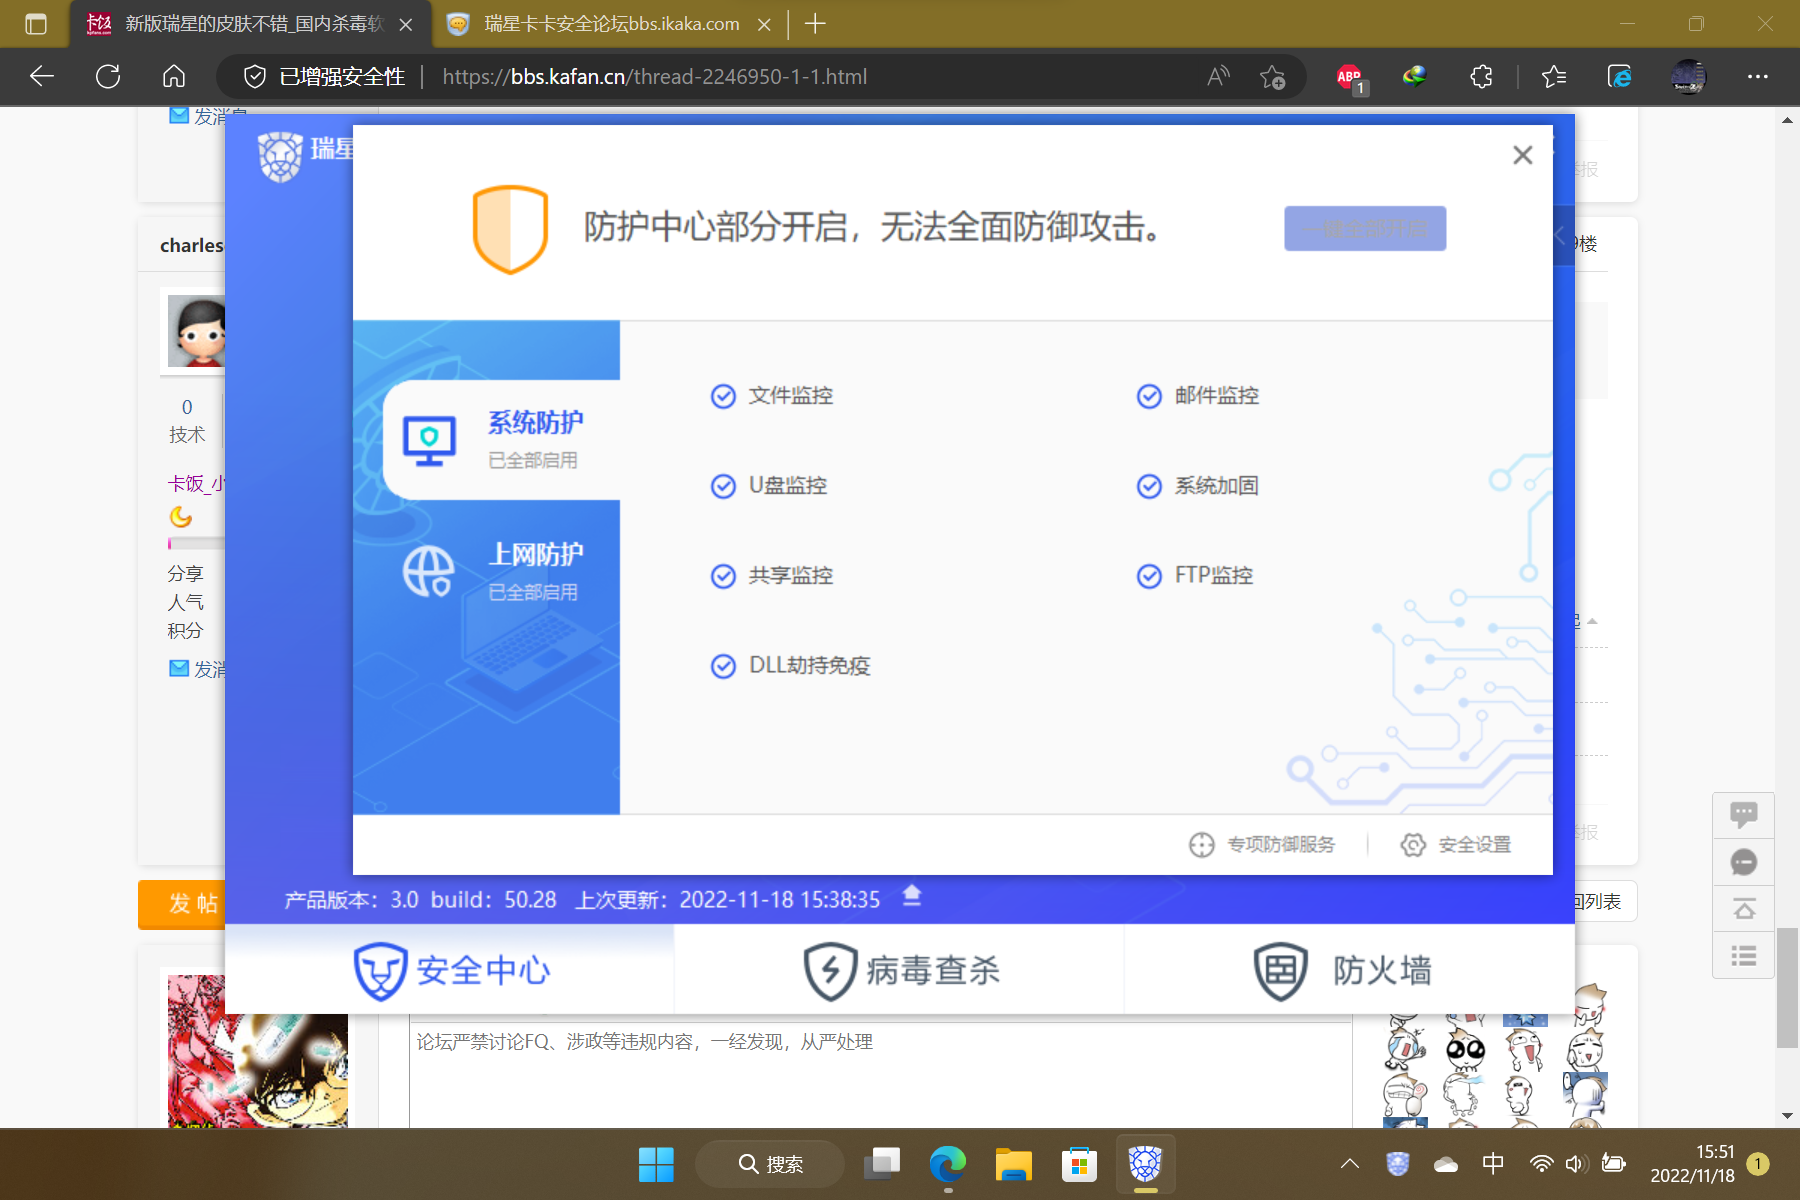The width and height of the screenshot is (1800, 1200).
Task: Click the web protection globe icon
Action: click(429, 571)
